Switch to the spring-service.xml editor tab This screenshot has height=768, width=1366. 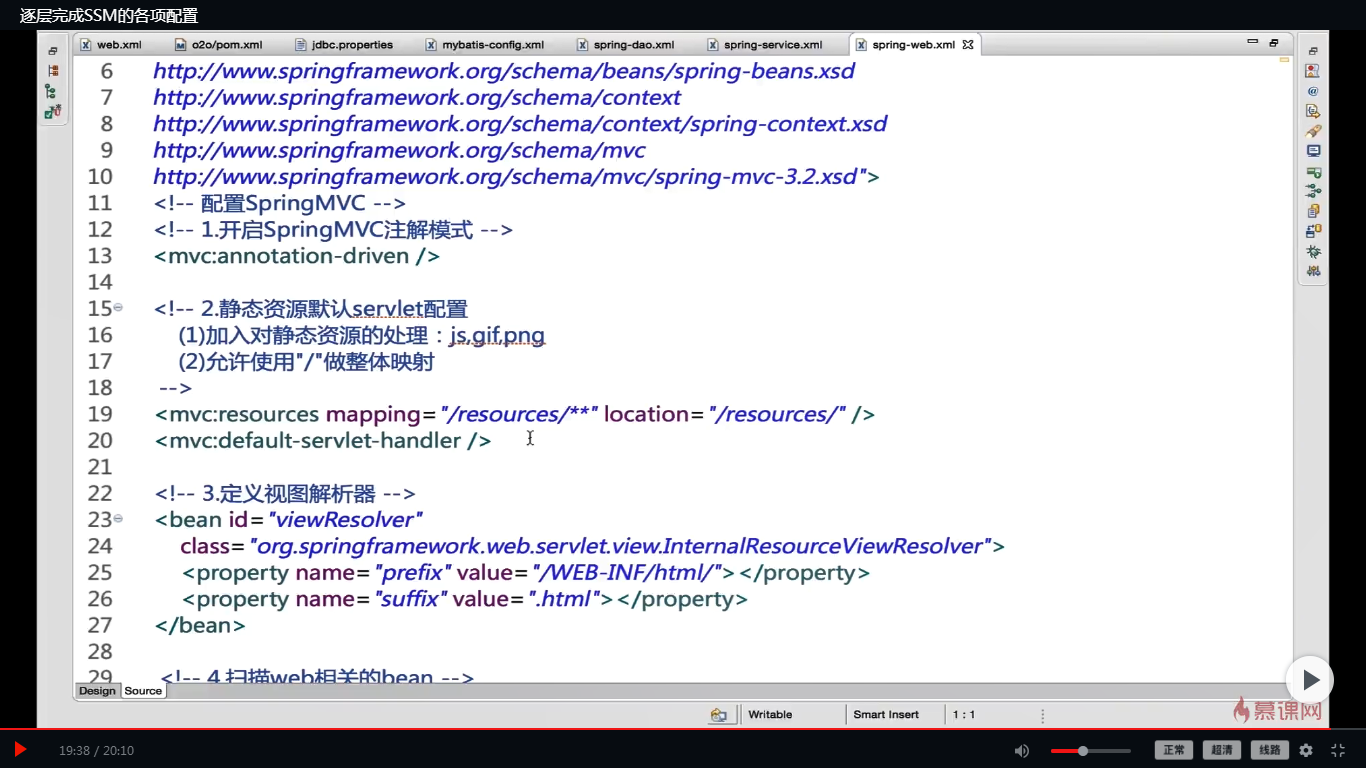pos(764,45)
